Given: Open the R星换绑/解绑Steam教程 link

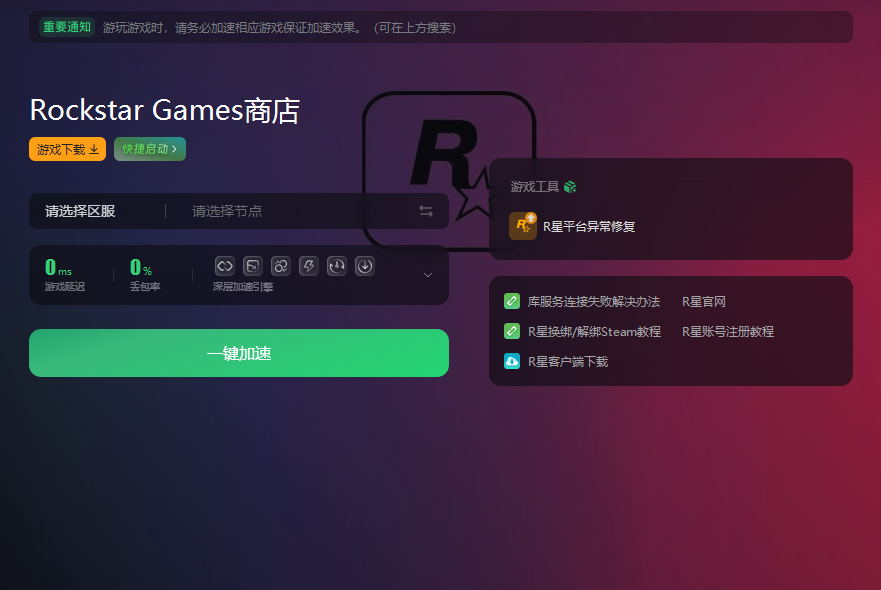Looking at the screenshot, I should click(594, 331).
